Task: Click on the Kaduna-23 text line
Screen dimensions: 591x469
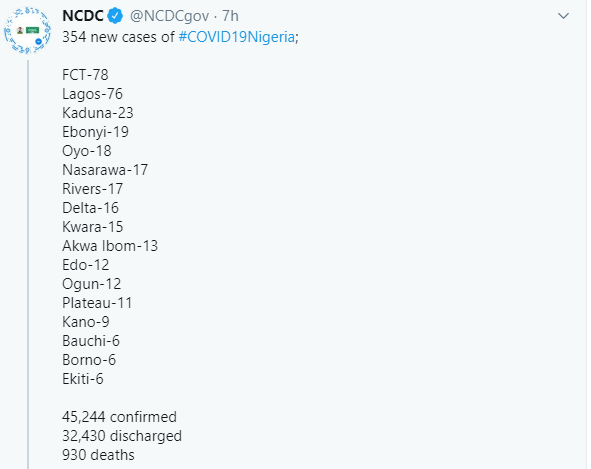Action: (x=98, y=113)
